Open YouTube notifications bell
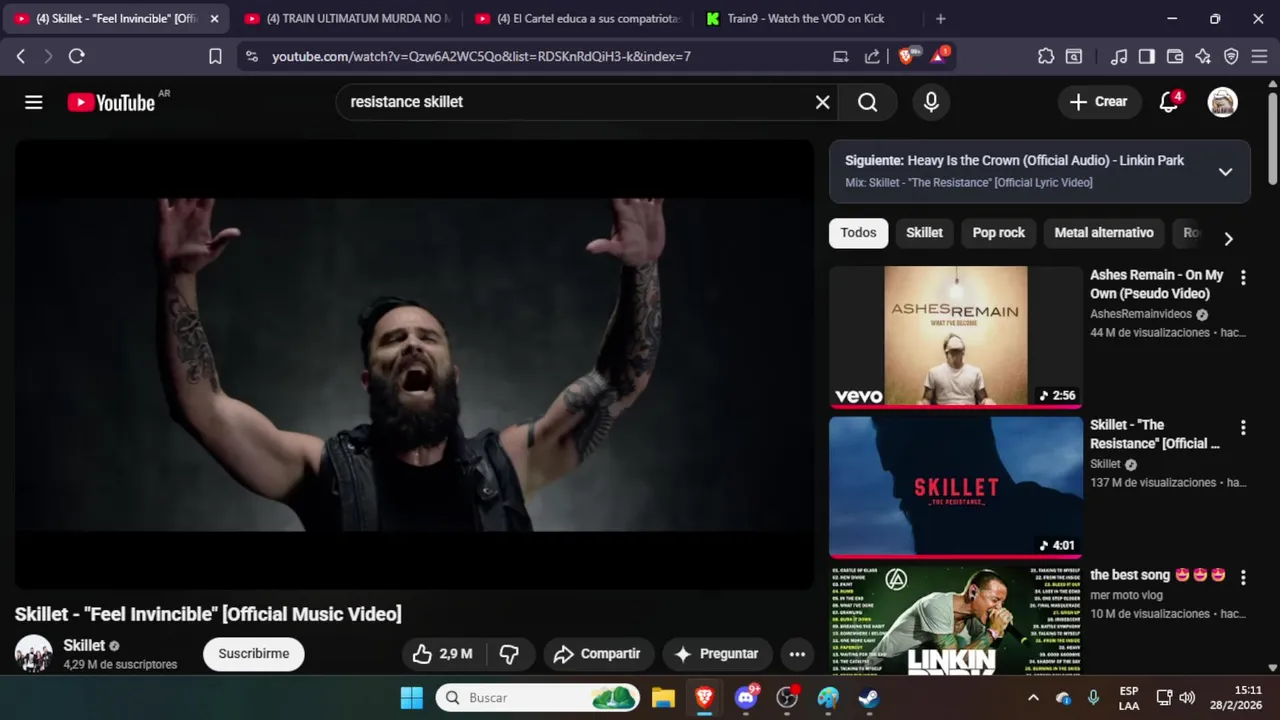Viewport: 1280px width, 720px height. tap(1169, 102)
